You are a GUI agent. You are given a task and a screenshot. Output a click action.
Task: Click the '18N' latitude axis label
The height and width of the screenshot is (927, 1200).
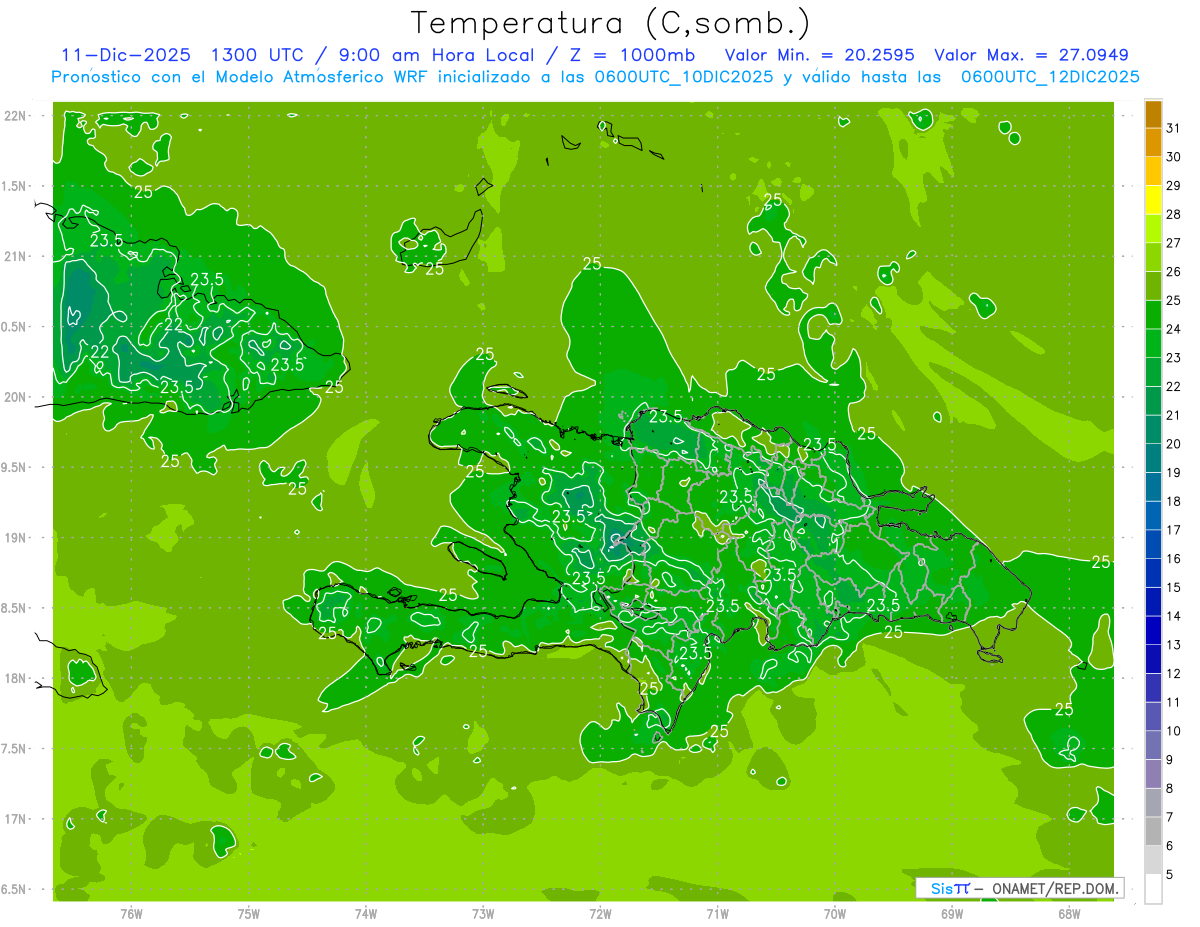[17, 678]
